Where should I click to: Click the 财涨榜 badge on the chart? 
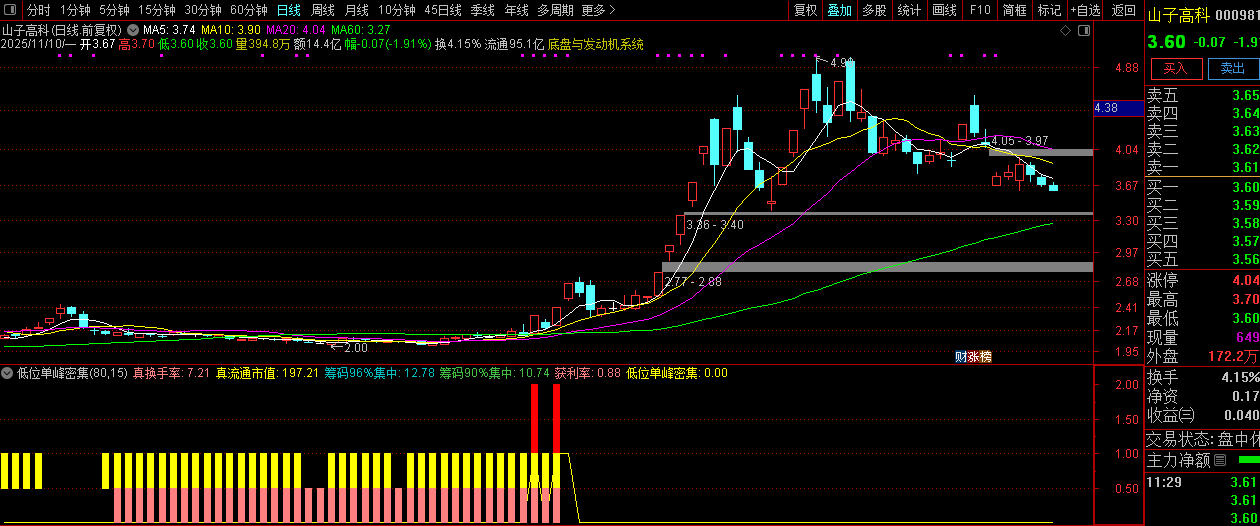tap(973, 357)
